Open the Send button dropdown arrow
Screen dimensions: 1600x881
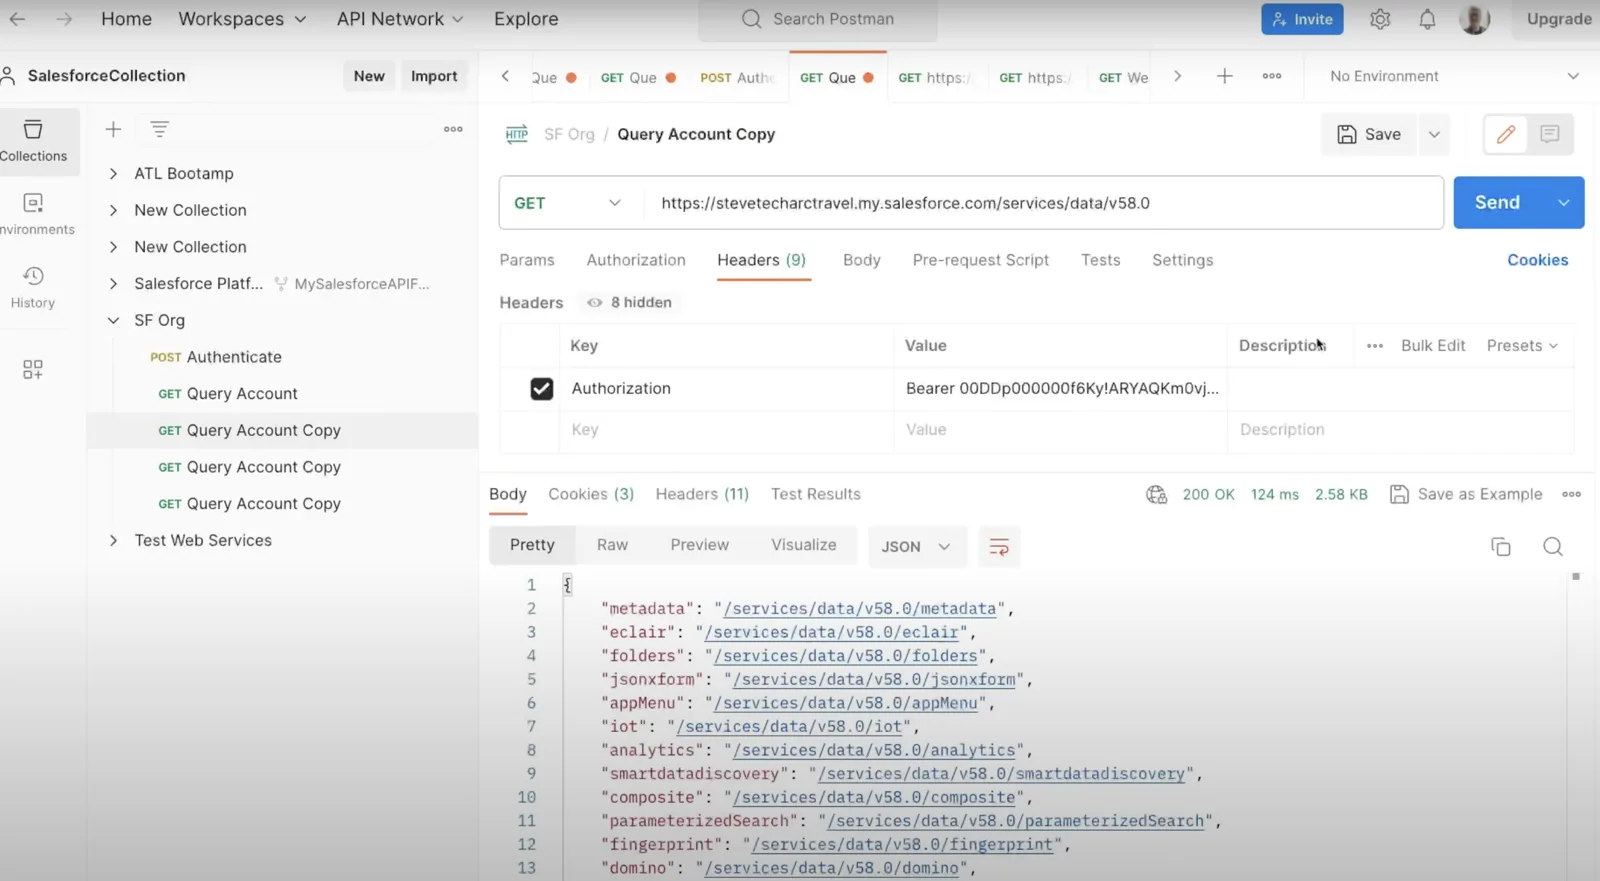click(1563, 202)
